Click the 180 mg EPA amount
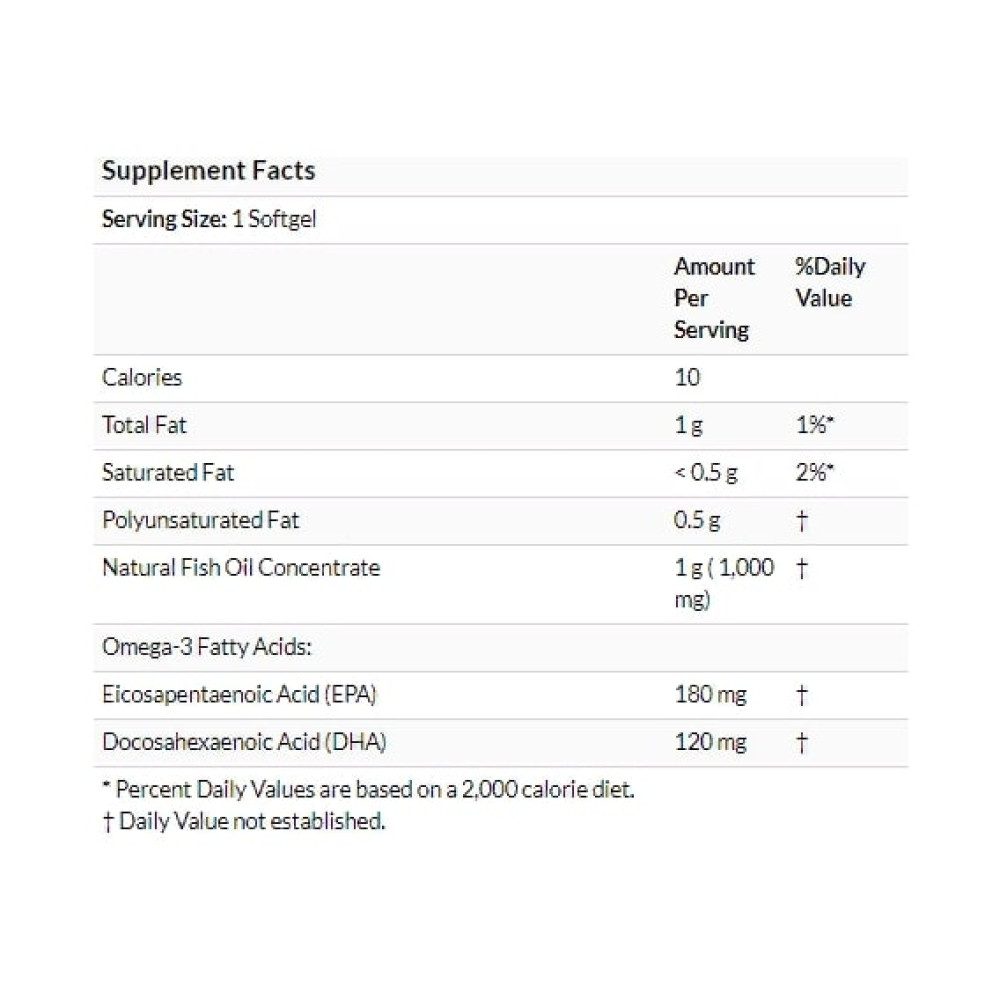This screenshot has height=1000, width=1000. [x=710, y=695]
